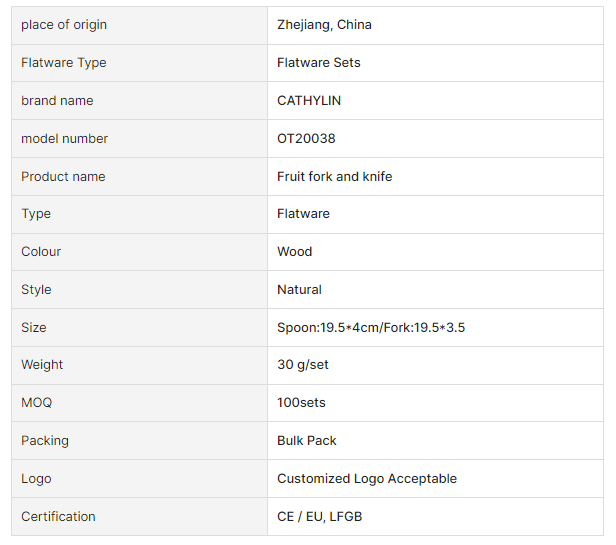Click the 'brand name' label
Viewport: 616px width, 545px height.
[x=57, y=101]
